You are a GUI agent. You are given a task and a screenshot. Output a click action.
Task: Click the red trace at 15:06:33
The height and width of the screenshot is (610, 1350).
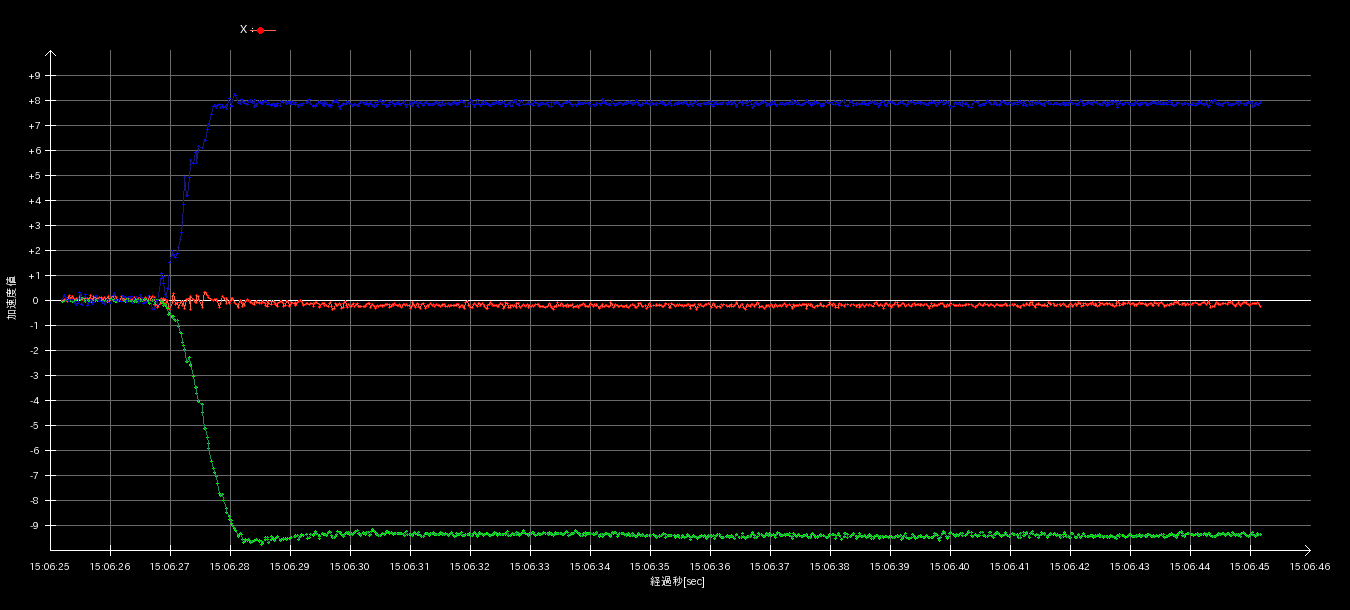pyautogui.click(x=530, y=305)
